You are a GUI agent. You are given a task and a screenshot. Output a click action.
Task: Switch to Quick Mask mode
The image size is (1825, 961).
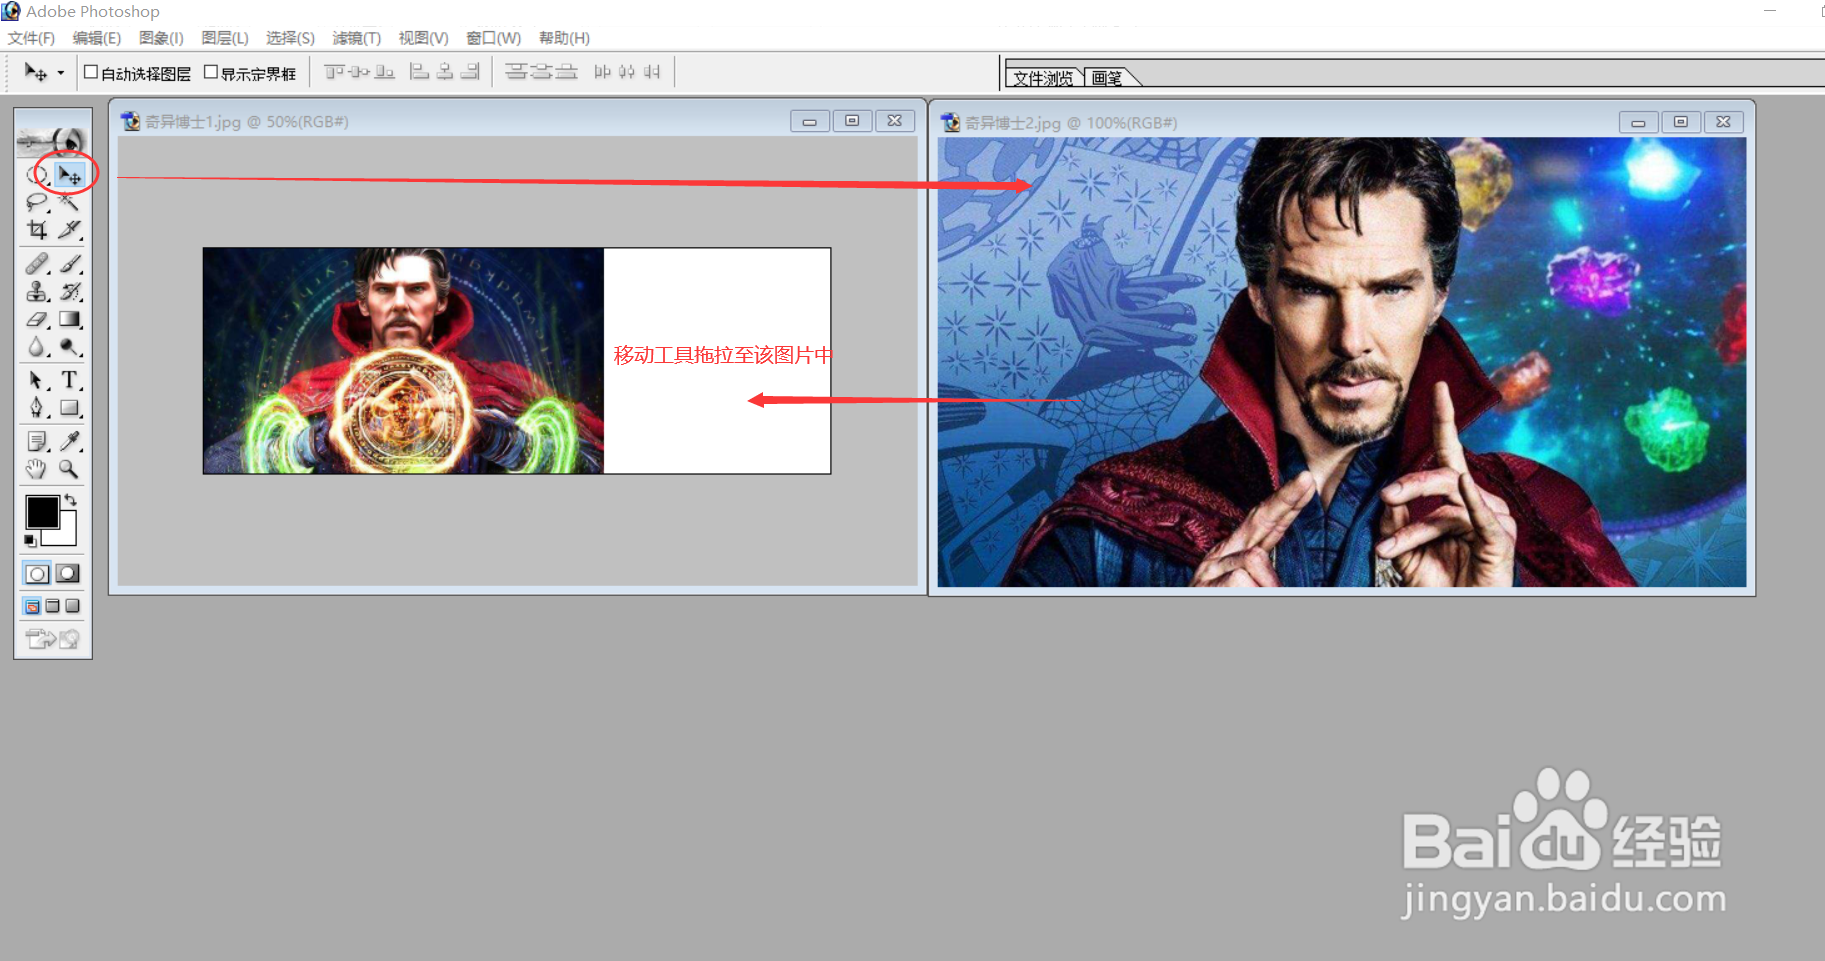(68, 574)
